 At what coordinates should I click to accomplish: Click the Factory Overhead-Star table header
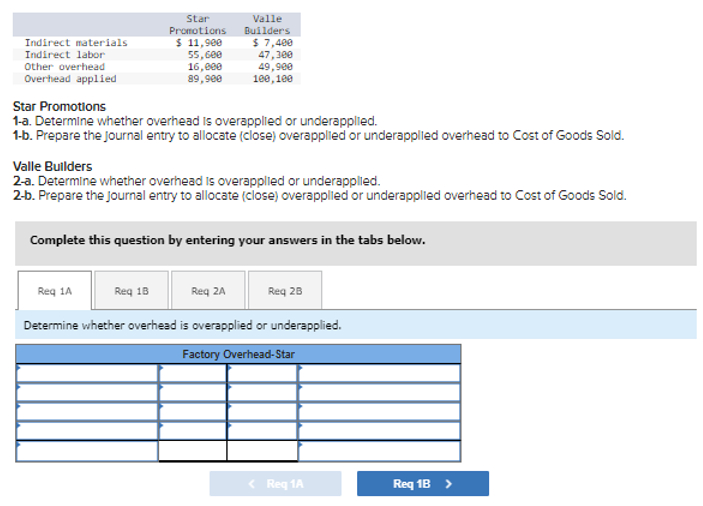tap(238, 354)
